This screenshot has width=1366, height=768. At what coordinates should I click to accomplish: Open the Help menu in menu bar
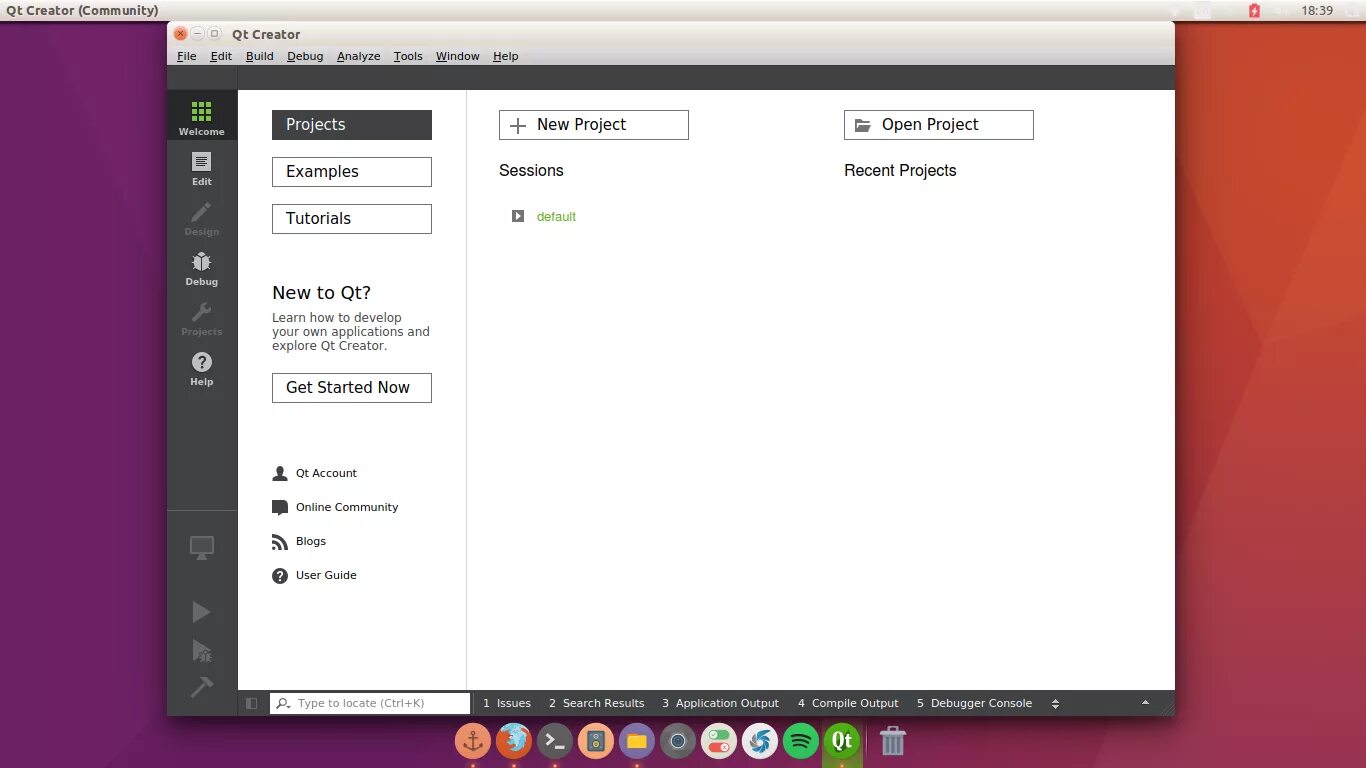click(506, 56)
